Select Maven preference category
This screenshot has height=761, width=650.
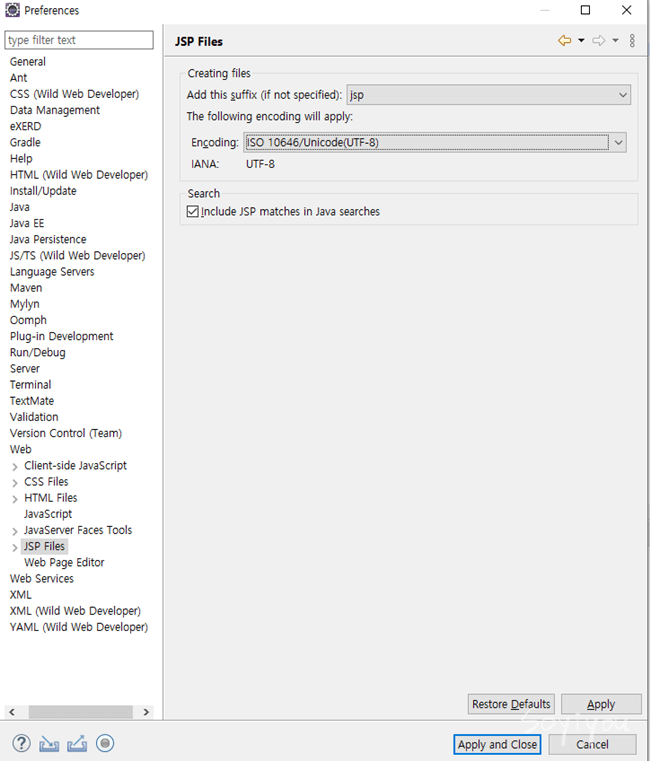26,288
